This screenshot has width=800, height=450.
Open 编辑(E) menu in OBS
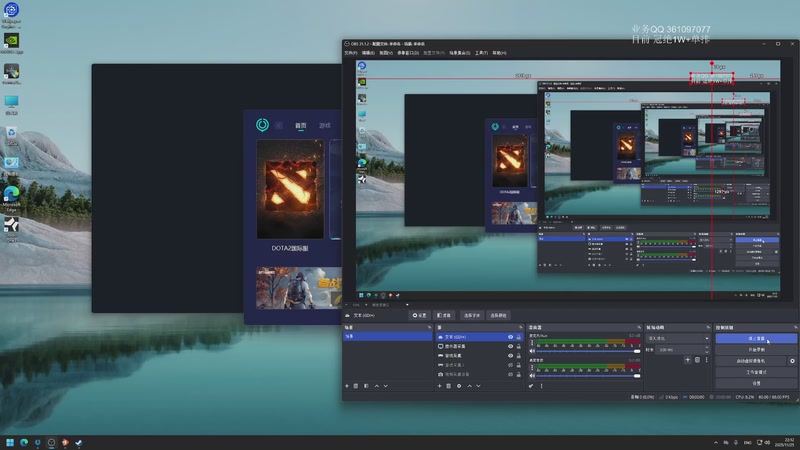368,53
